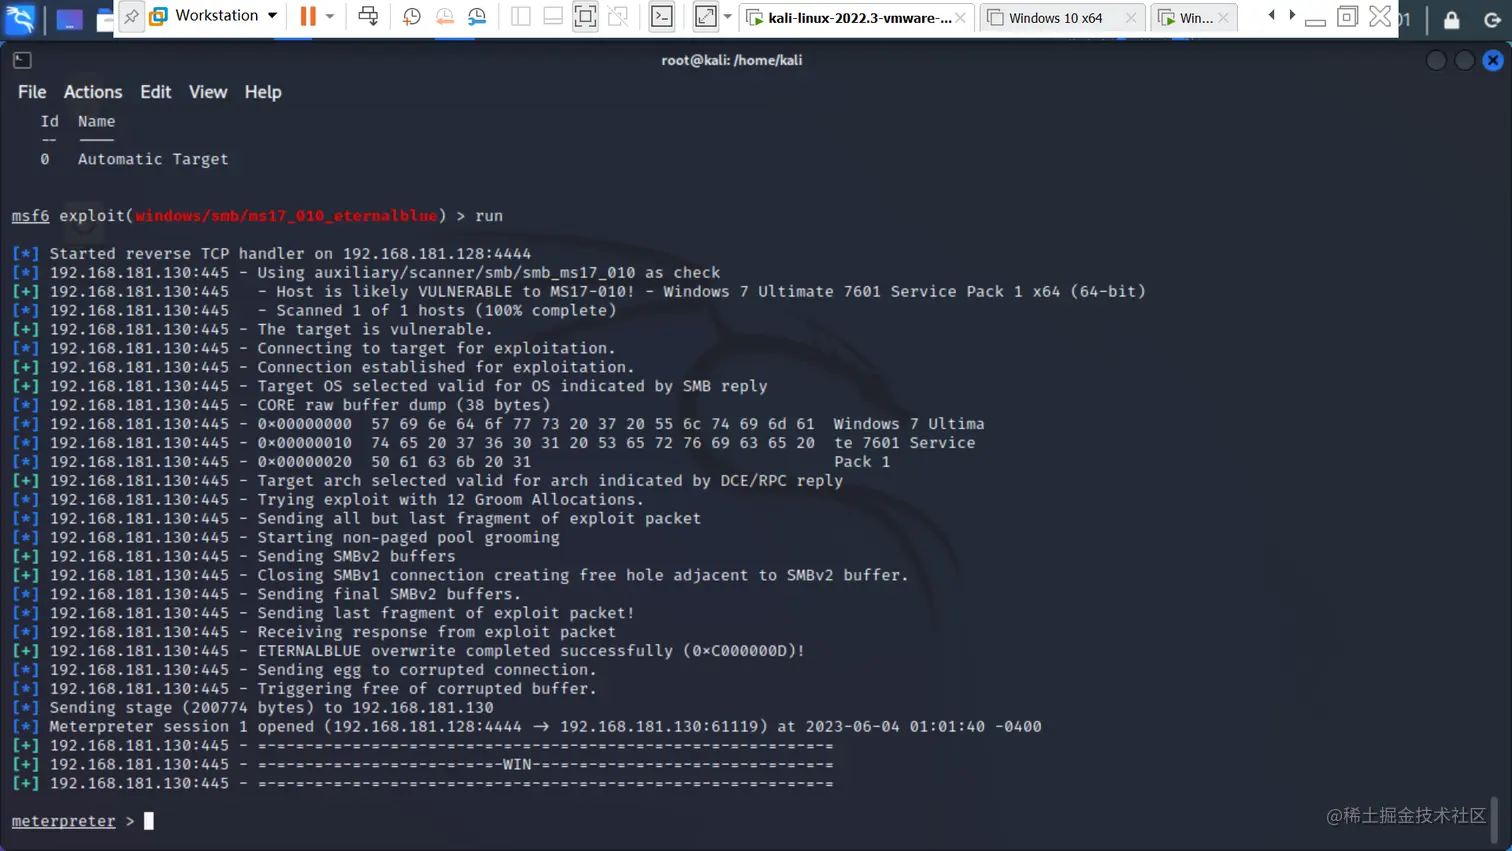
Task: Click the unity mode icon
Action: click(x=618, y=16)
